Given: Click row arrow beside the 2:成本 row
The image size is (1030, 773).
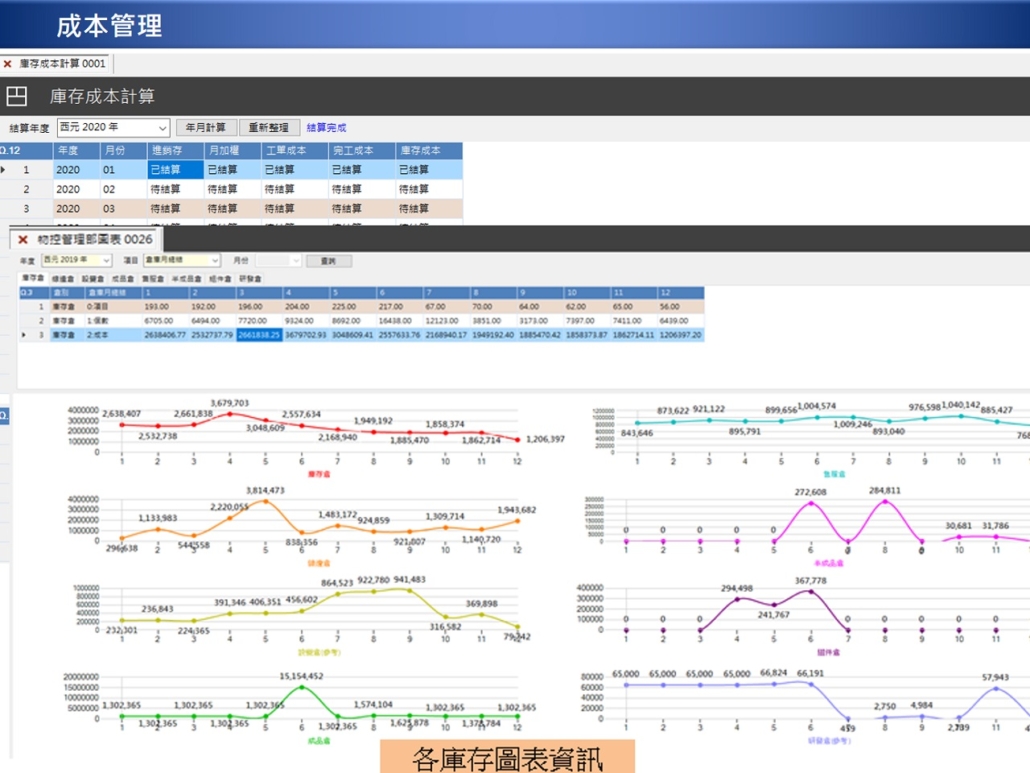Looking at the screenshot, I should [x=24, y=335].
